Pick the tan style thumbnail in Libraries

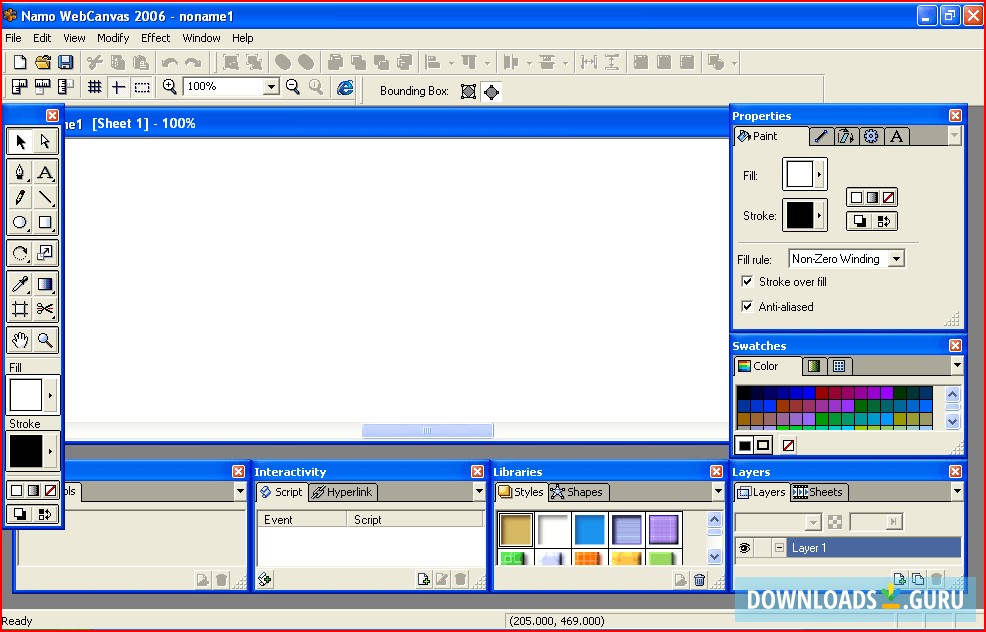pos(516,528)
